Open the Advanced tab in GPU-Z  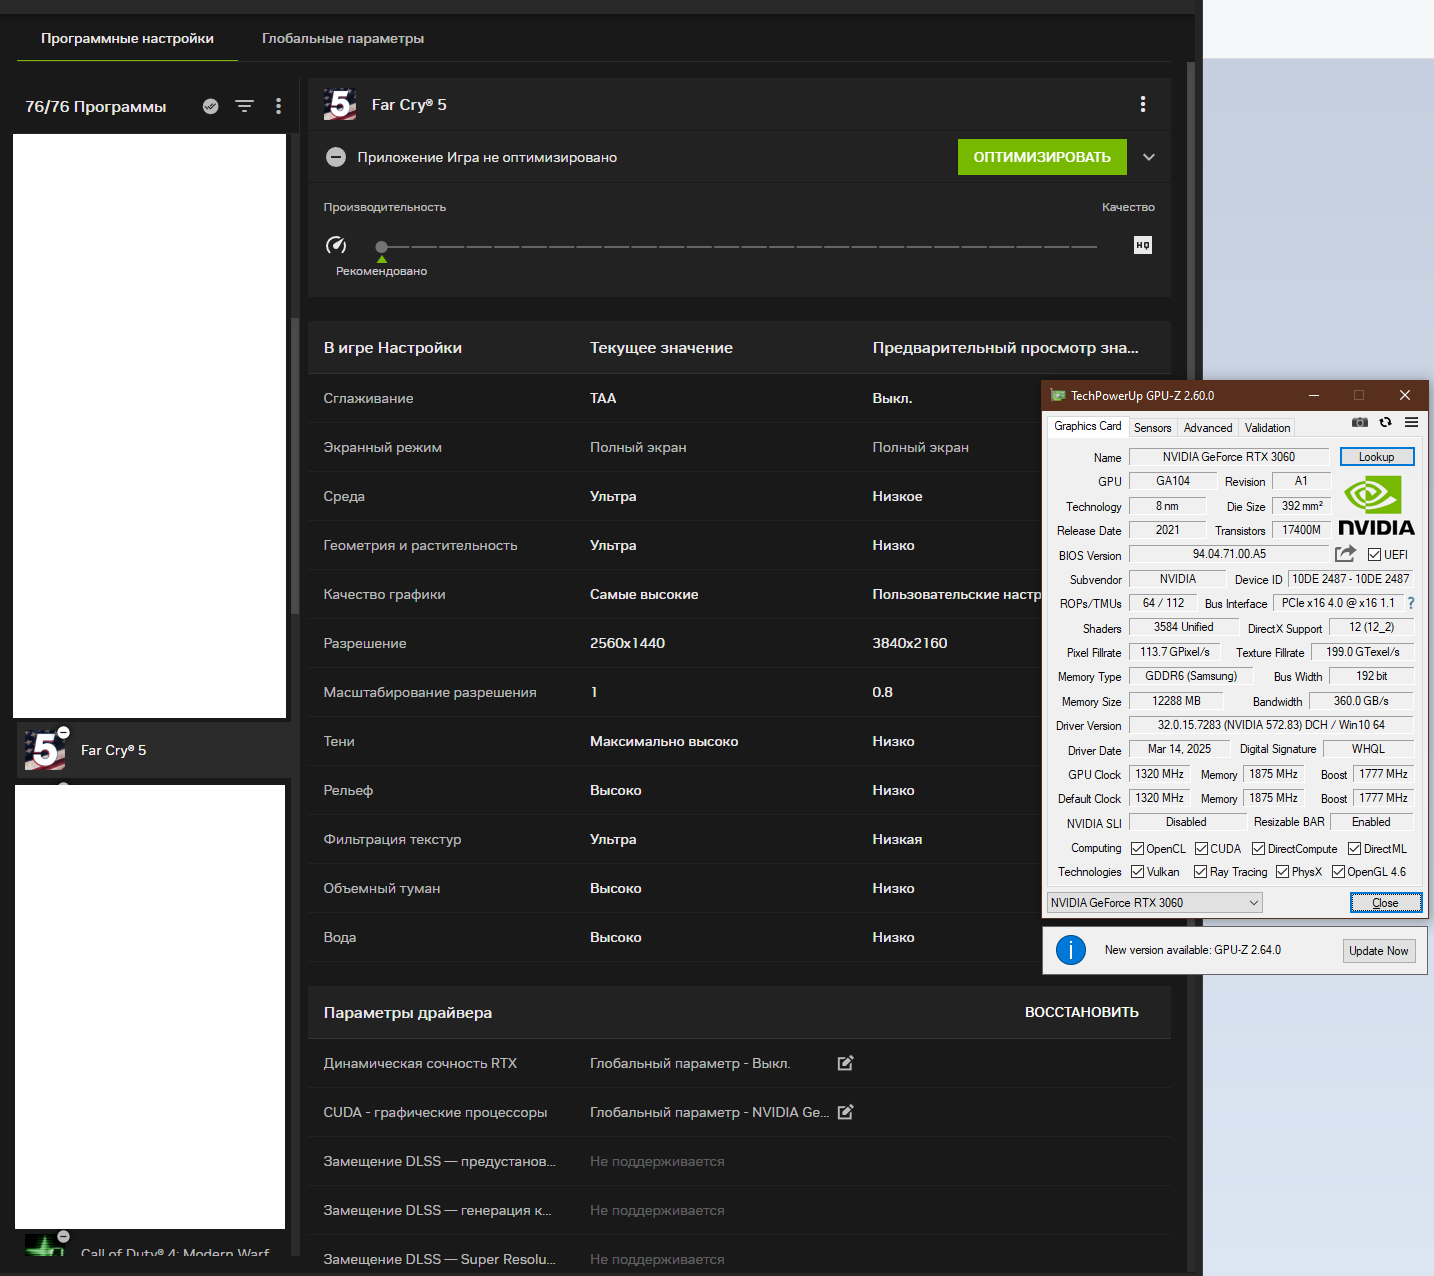pyautogui.click(x=1208, y=428)
